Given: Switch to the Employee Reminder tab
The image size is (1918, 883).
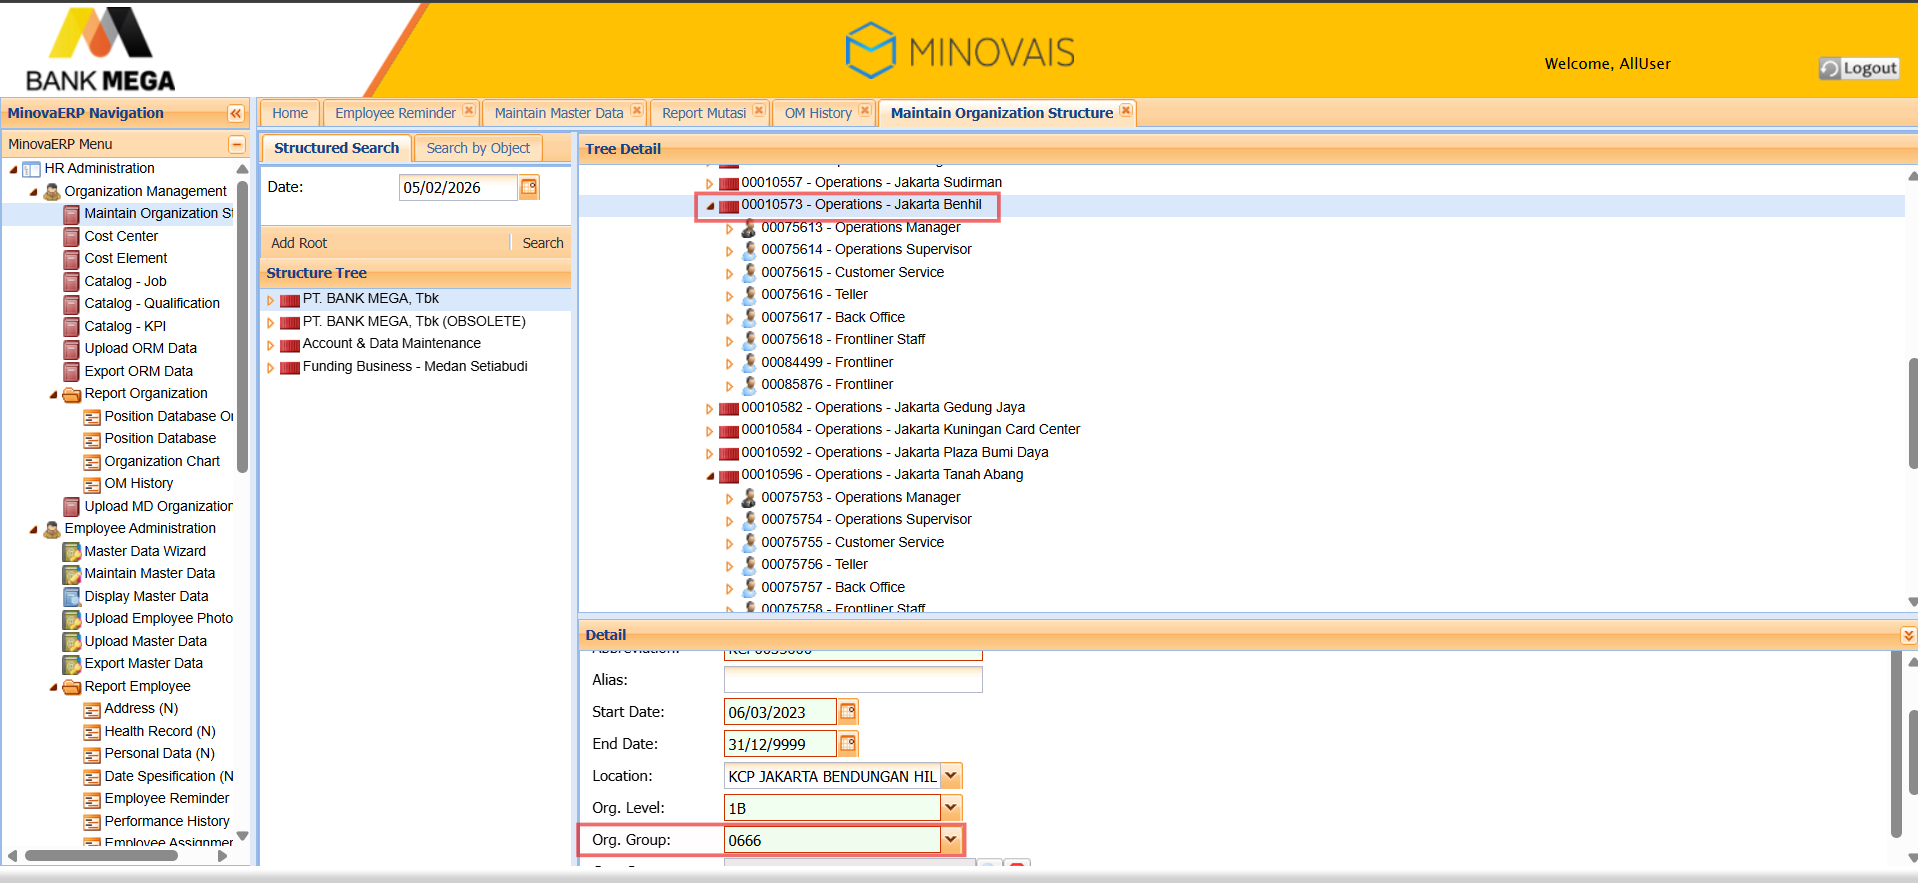Looking at the screenshot, I should pyautogui.click(x=395, y=113).
